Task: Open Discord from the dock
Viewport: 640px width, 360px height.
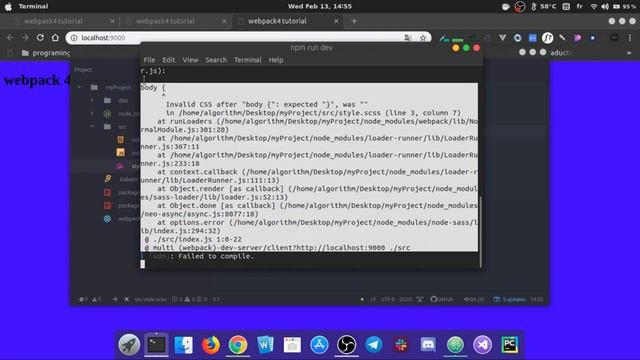Action: (428, 345)
